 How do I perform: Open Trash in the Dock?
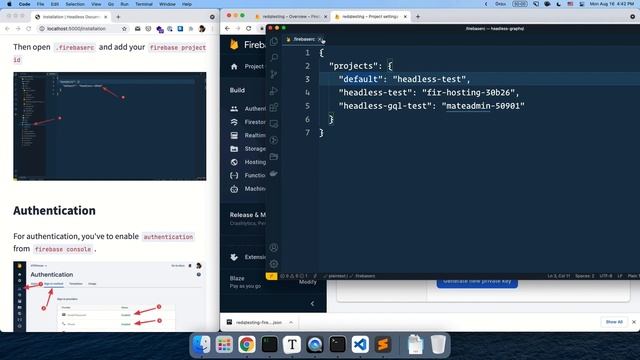click(x=438, y=344)
